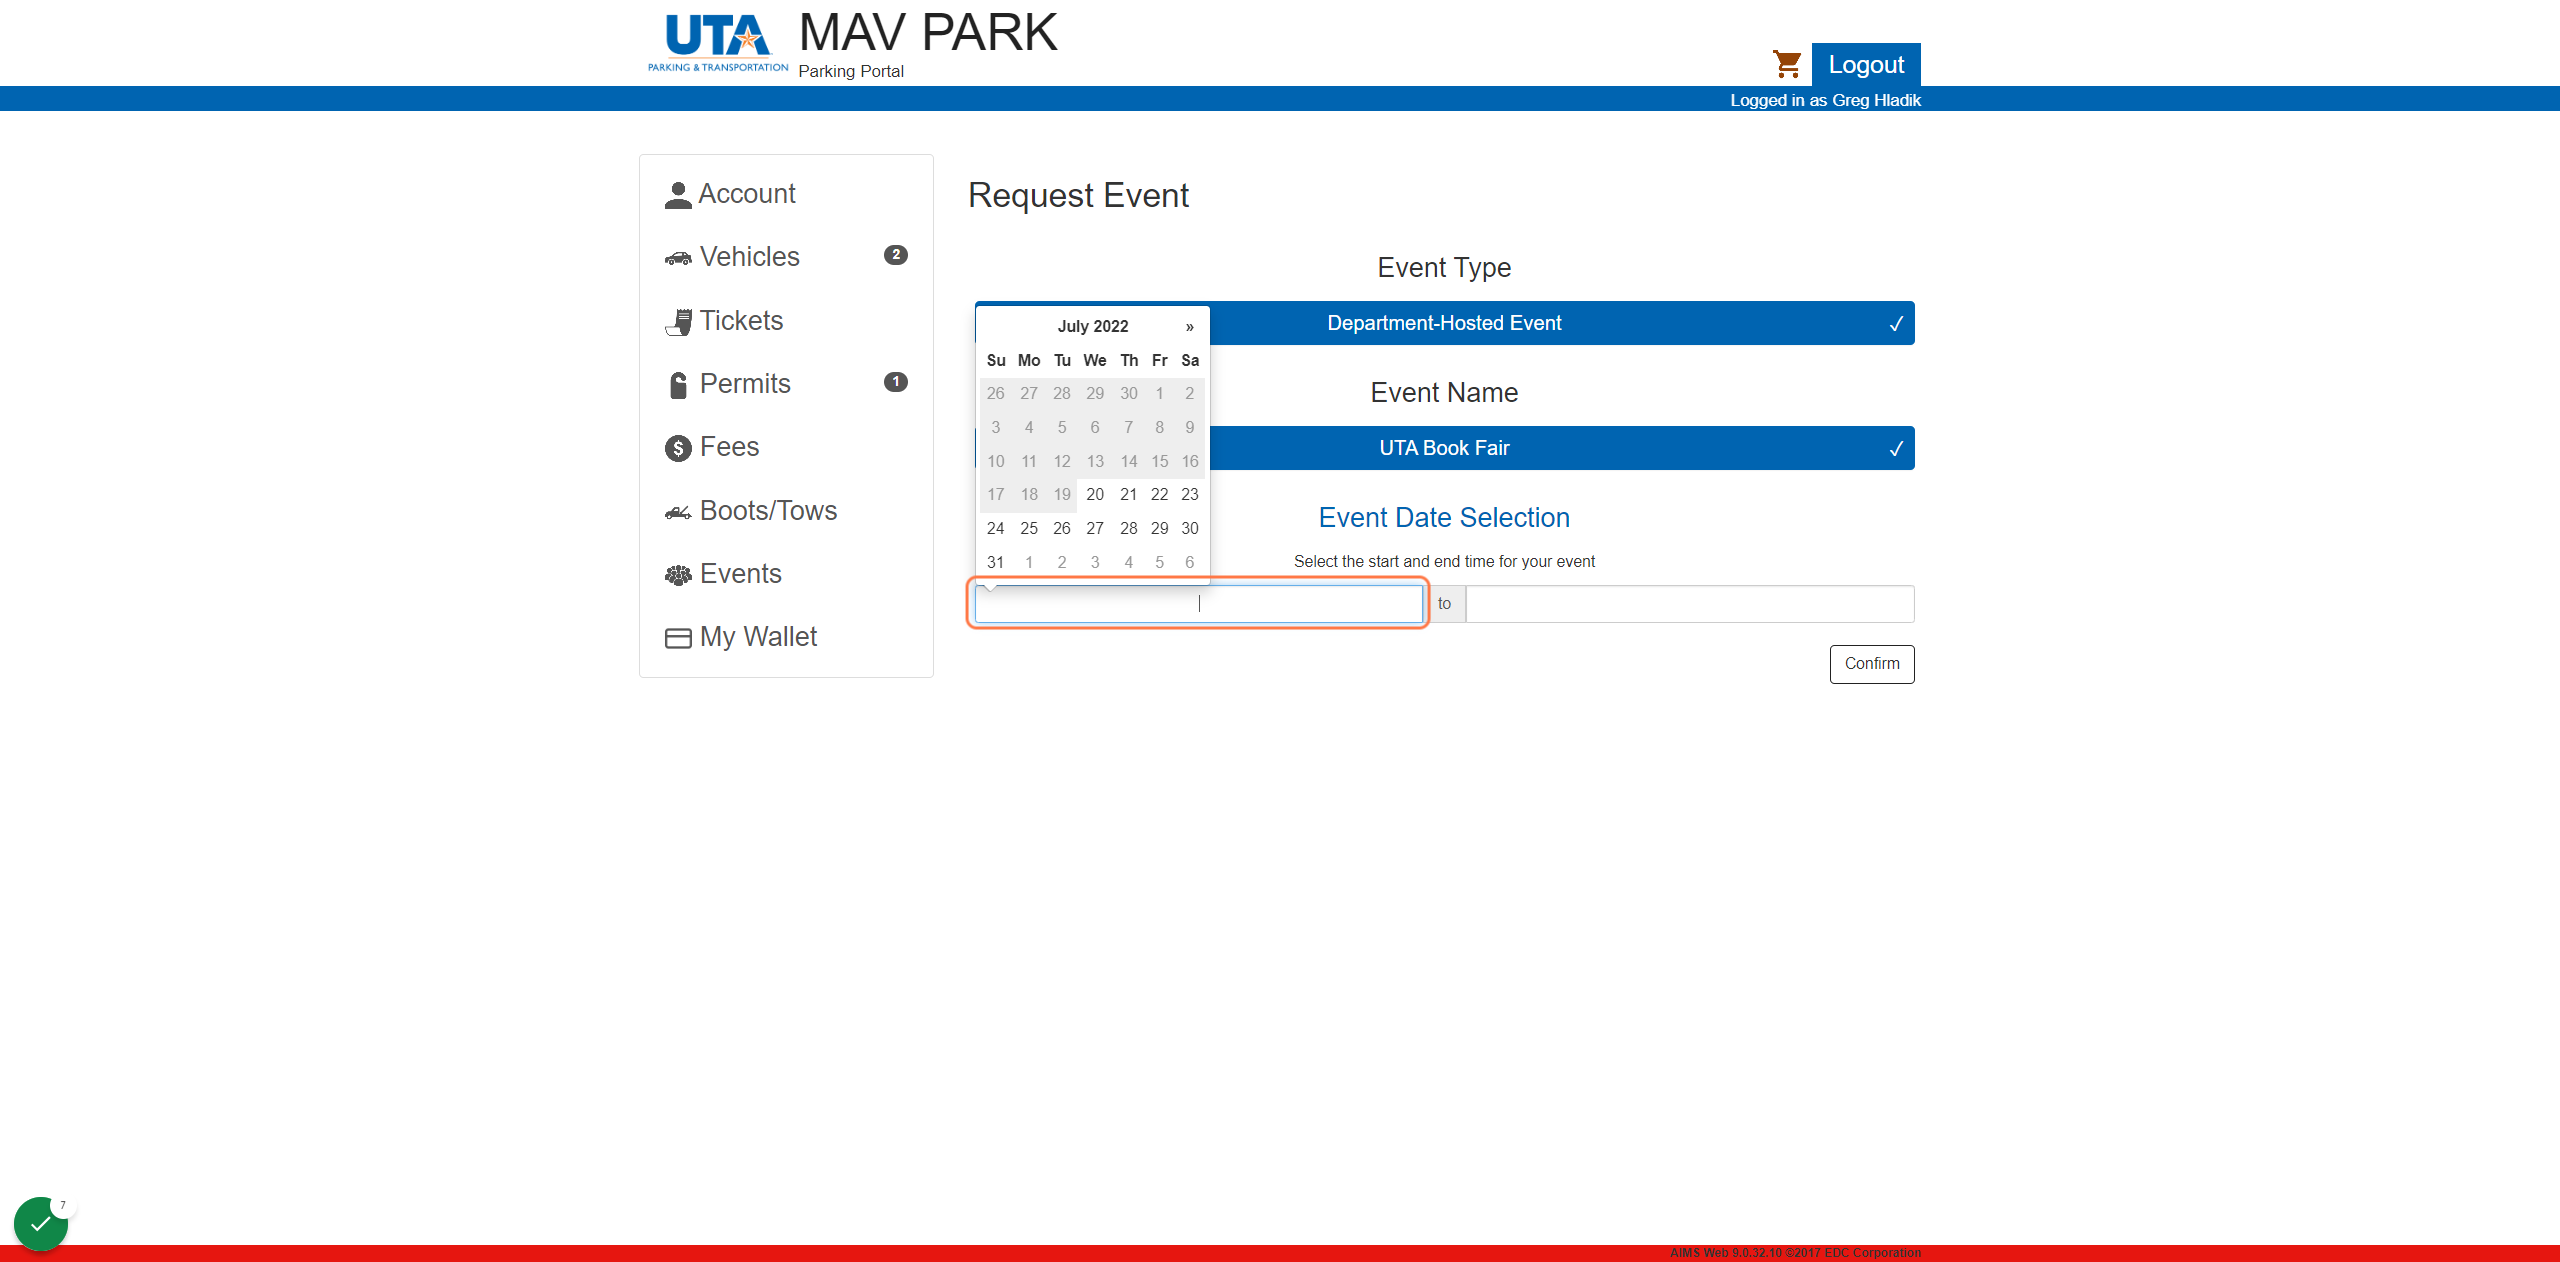Click the Permits count badge showing 1
Image resolution: width=2560 pixels, height=1262 pixels.
(x=896, y=382)
